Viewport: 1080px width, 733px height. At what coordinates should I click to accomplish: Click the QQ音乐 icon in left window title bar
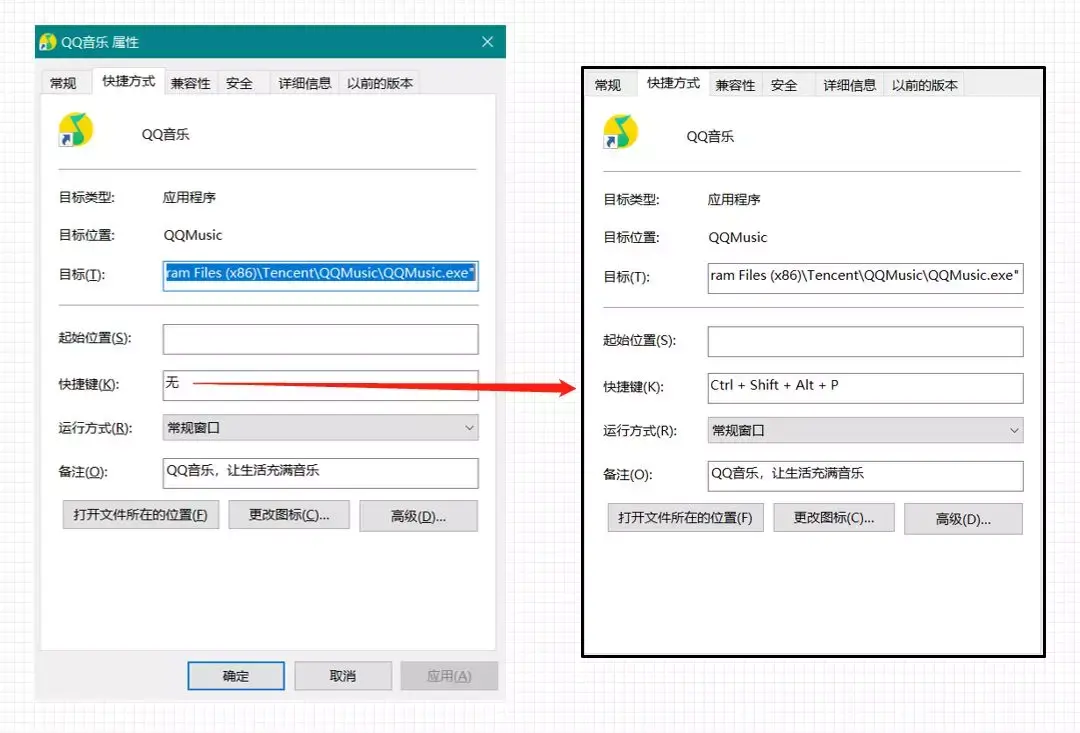click(x=47, y=42)
